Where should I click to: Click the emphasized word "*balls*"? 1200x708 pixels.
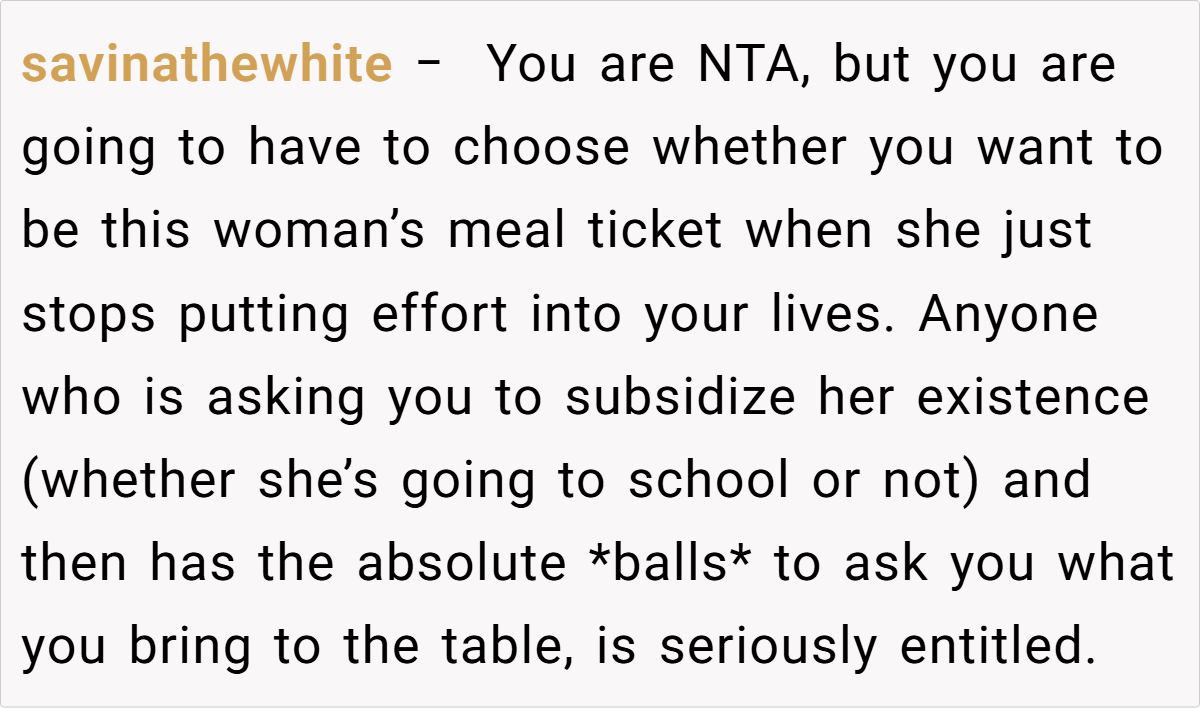click(x=671, y=565)
